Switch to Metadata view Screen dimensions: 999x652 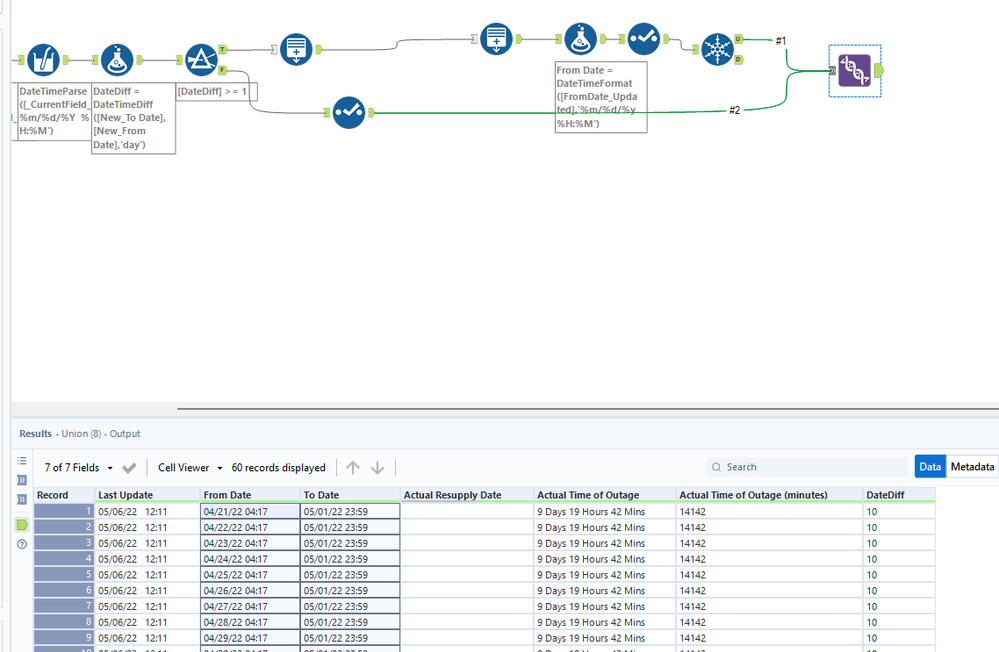[972, 467]
